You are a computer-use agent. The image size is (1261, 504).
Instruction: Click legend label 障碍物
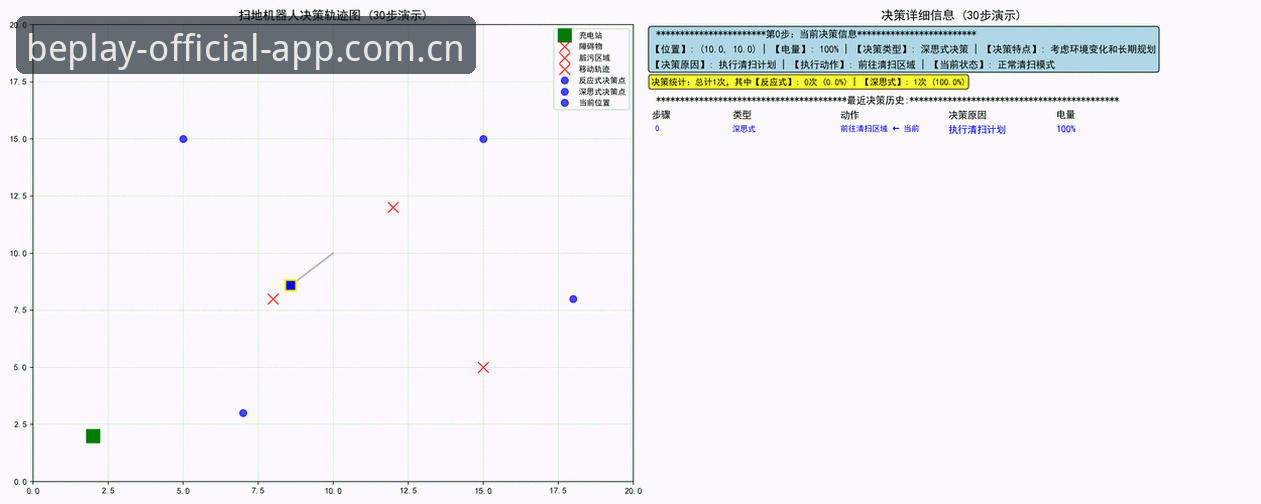[x=590, y=46]
